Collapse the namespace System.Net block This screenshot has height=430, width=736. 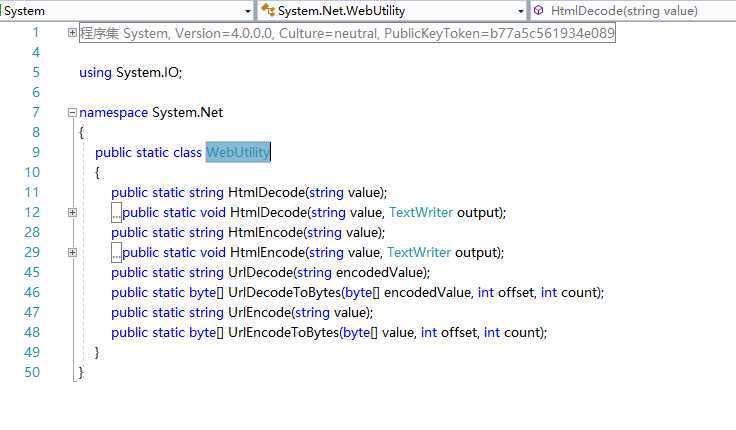[72, 112]
